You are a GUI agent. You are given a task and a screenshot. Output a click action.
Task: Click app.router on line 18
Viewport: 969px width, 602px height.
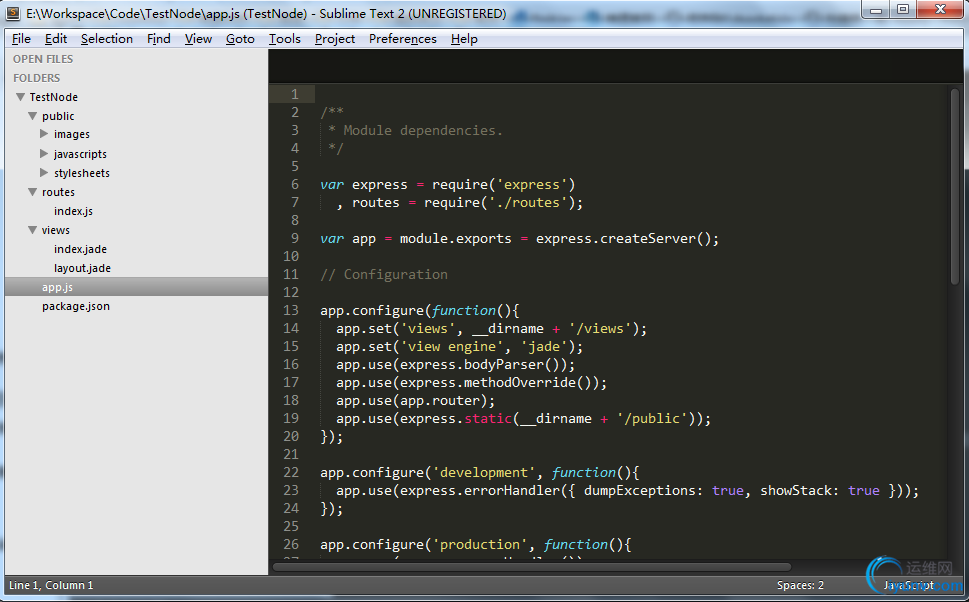[439, 401]
